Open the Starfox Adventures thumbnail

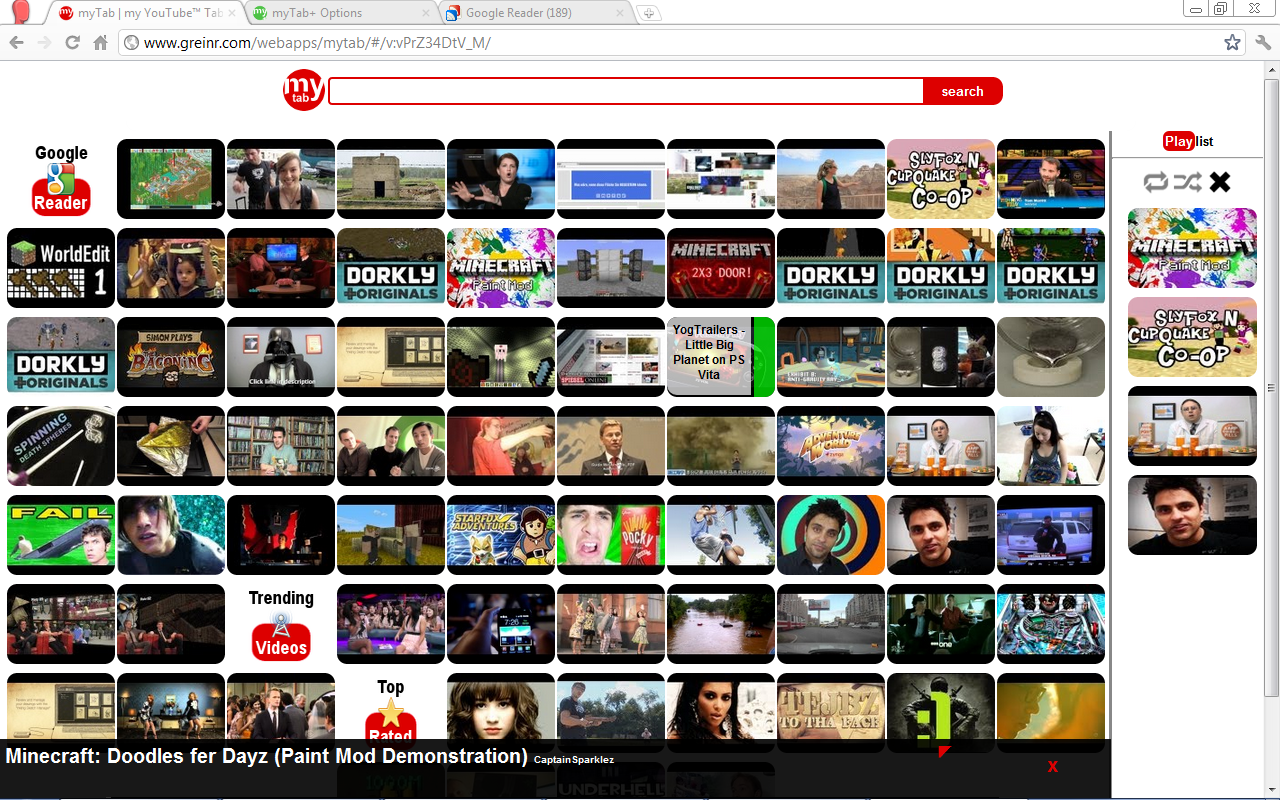pos(501,535)
